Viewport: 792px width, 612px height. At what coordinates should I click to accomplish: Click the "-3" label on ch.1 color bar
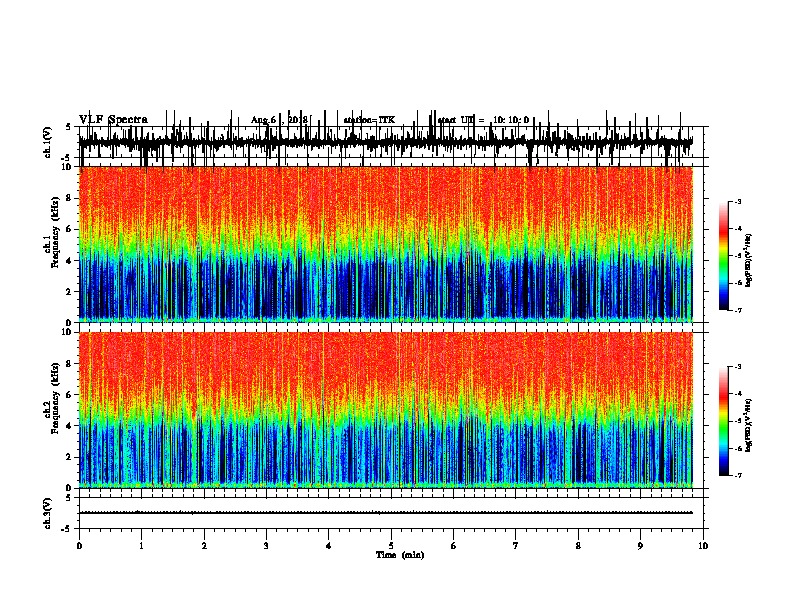click(737, 202)
